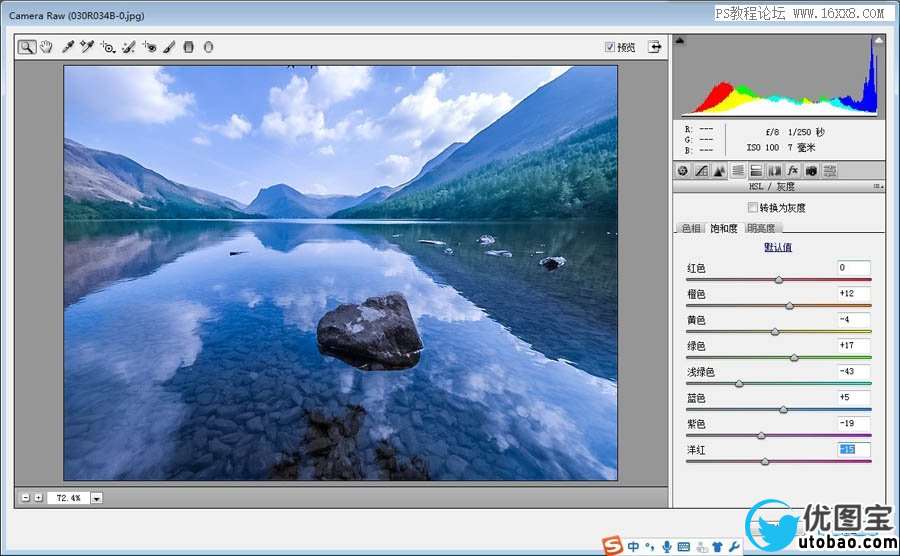Open the Tone Curve panel icon

point(701,170)
